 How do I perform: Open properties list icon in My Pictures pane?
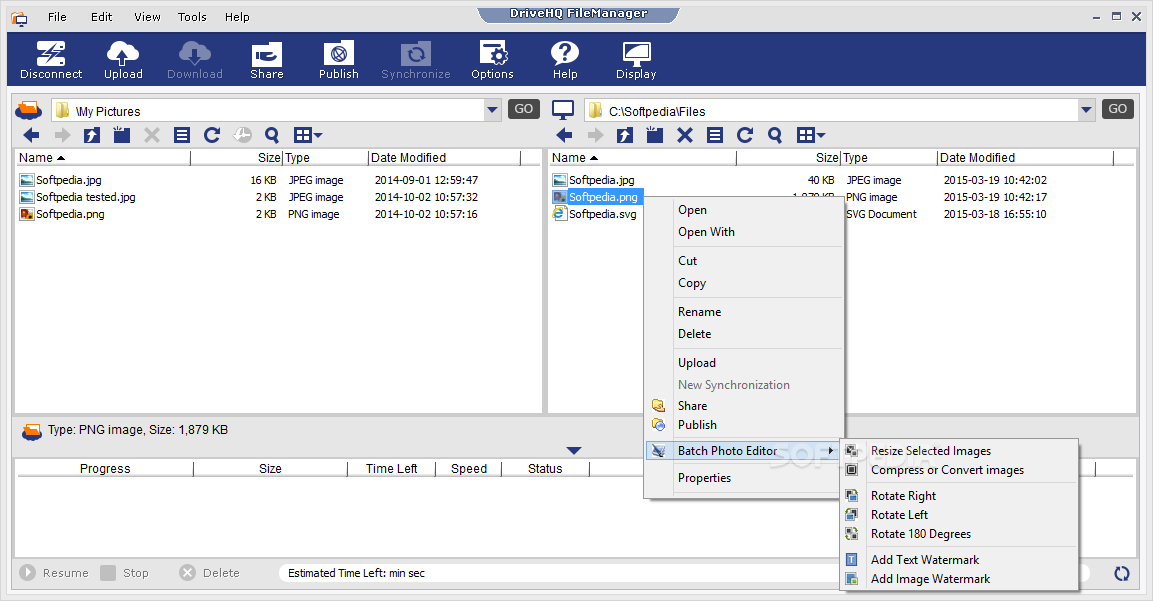(182, 135)
